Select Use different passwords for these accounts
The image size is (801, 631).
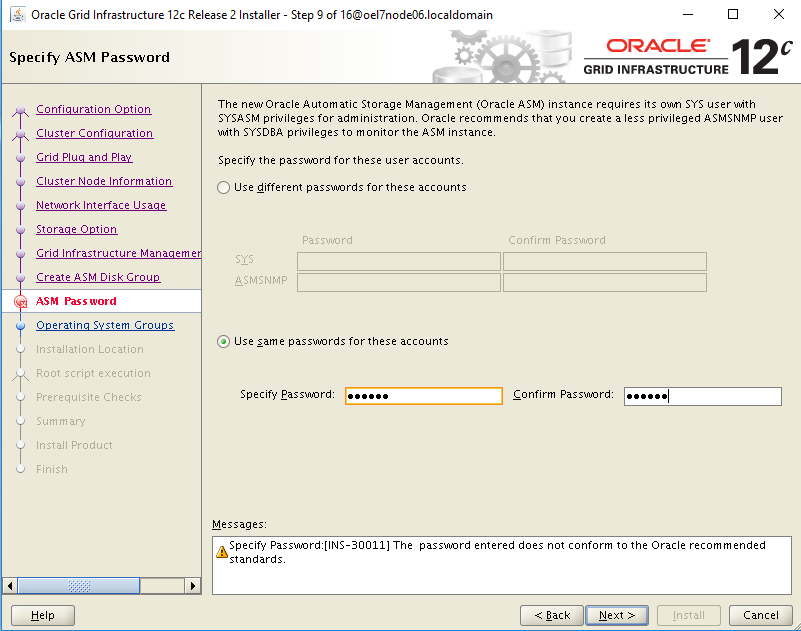pos(223,188)
